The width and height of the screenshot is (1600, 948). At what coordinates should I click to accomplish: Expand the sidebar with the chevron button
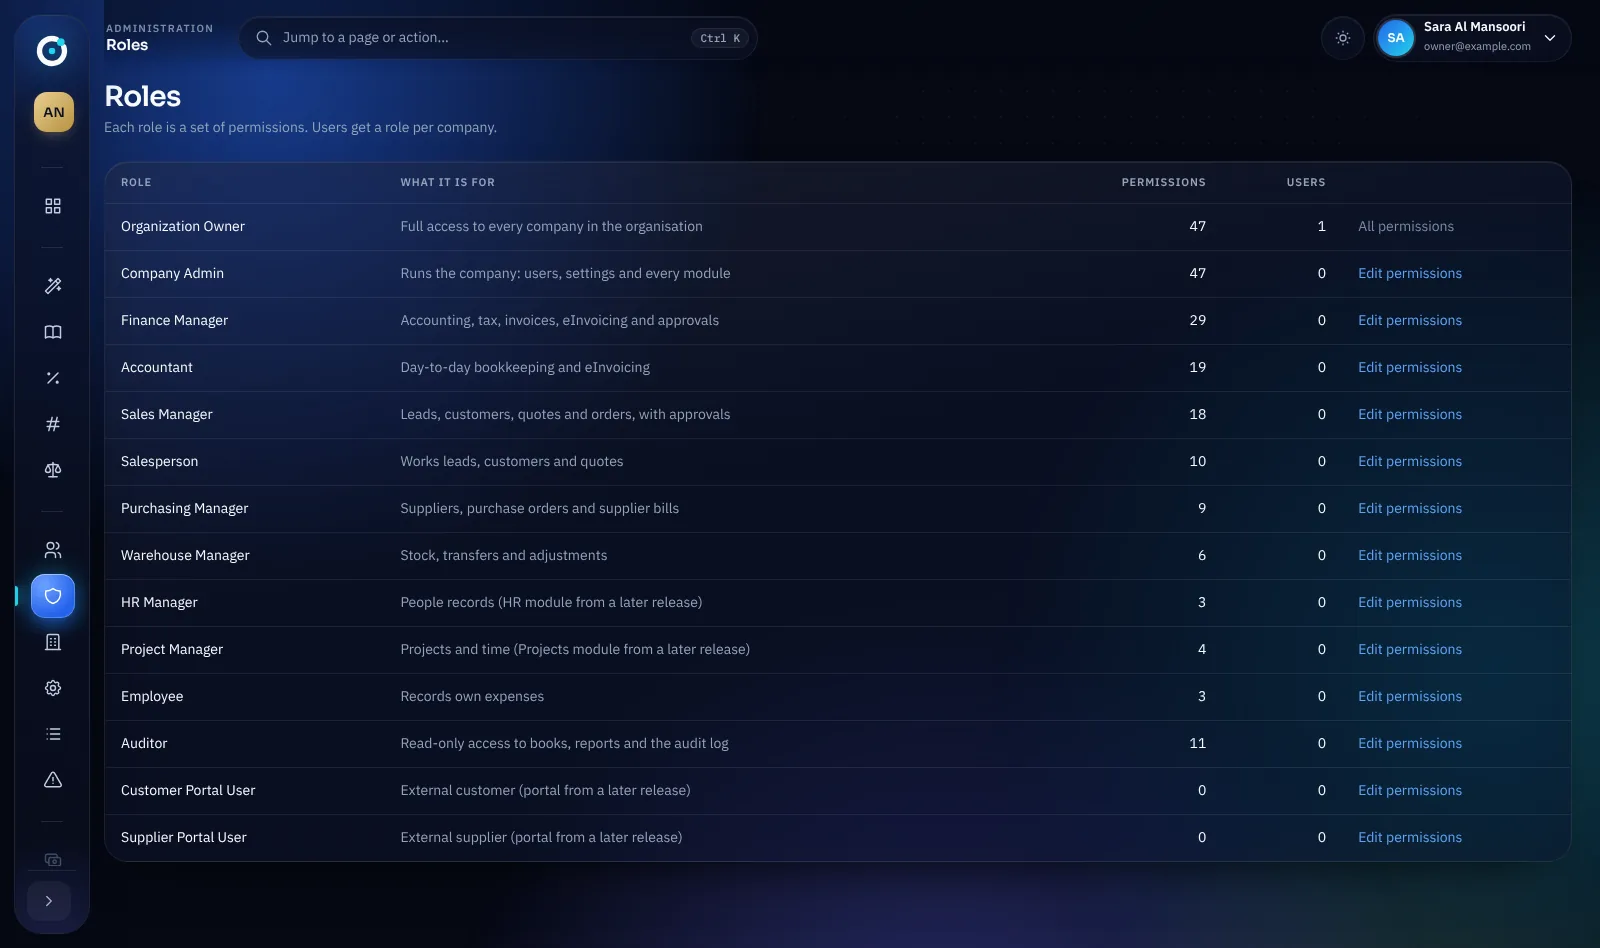49,901
